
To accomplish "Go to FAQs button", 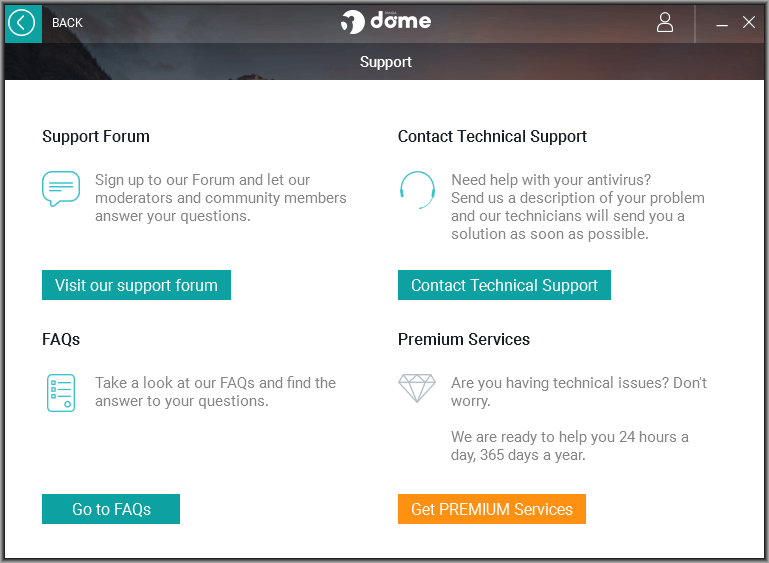I will 111,509.
